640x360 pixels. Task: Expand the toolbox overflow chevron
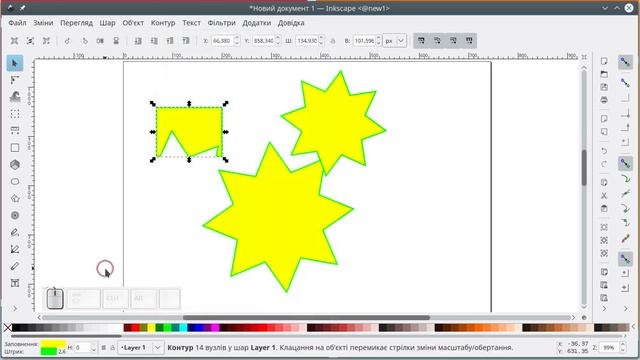pyautogui.click(x=15, y=309)
